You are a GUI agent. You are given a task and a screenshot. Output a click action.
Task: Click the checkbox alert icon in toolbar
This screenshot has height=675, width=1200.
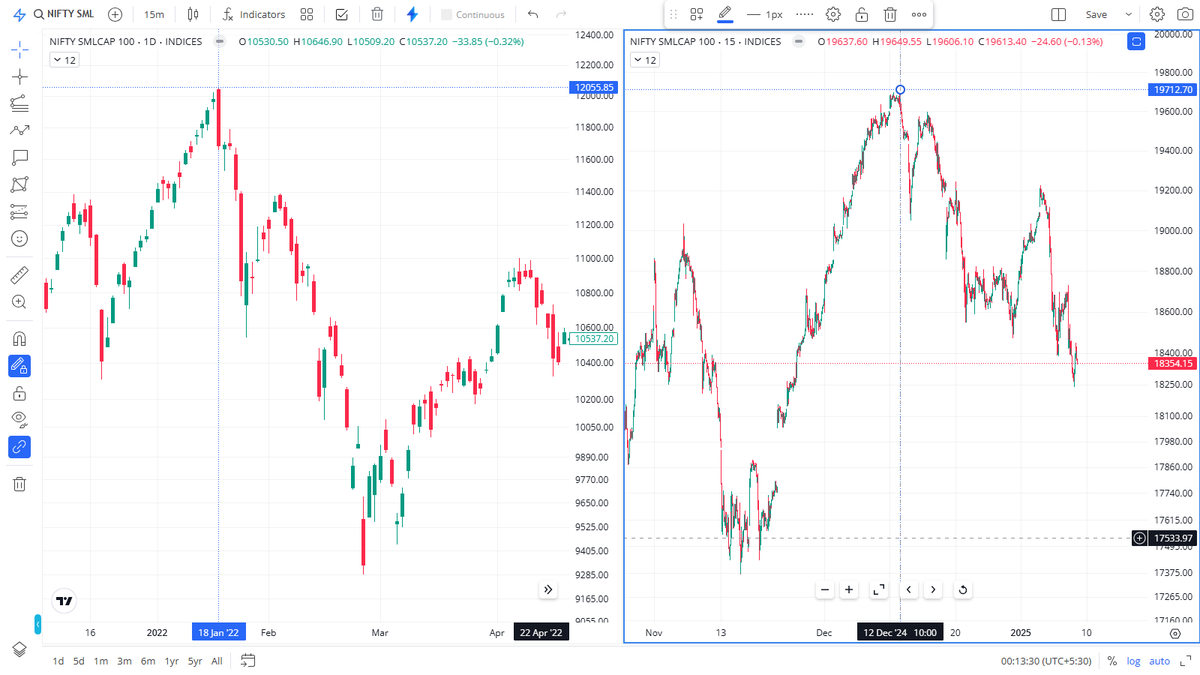[x=342, y=15]
